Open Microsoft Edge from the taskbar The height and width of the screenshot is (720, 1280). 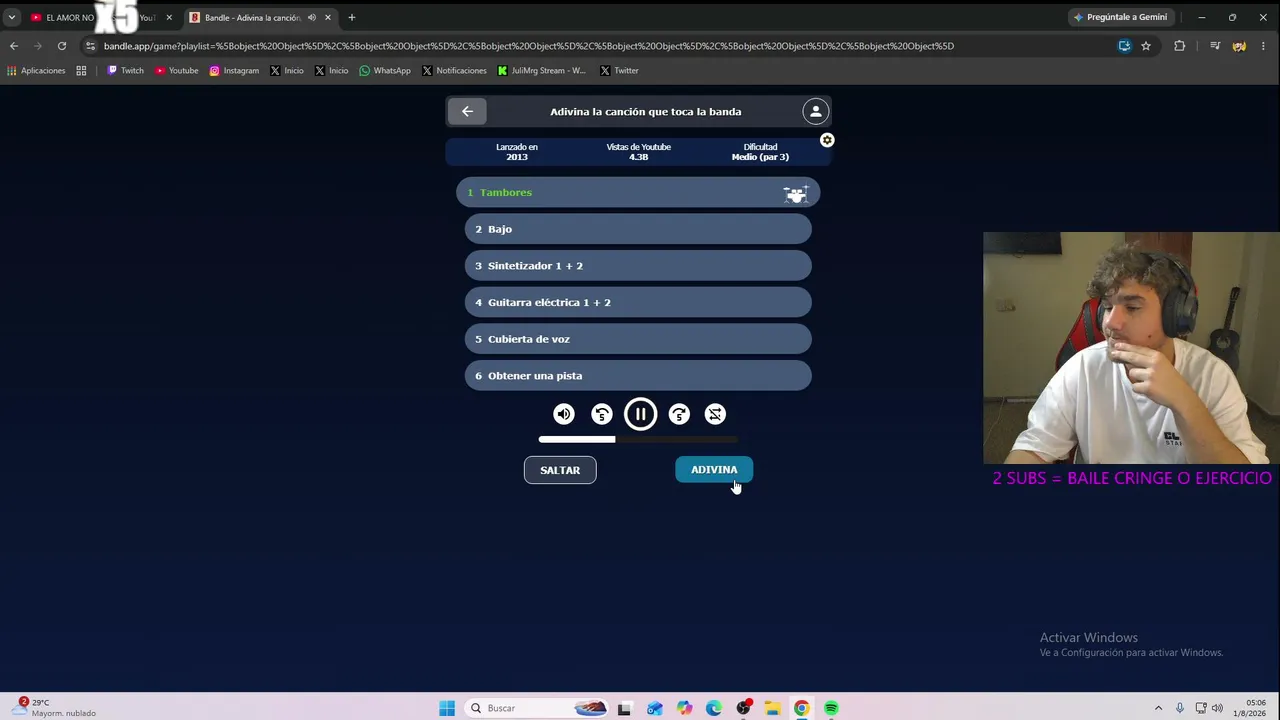pos(714,708)
